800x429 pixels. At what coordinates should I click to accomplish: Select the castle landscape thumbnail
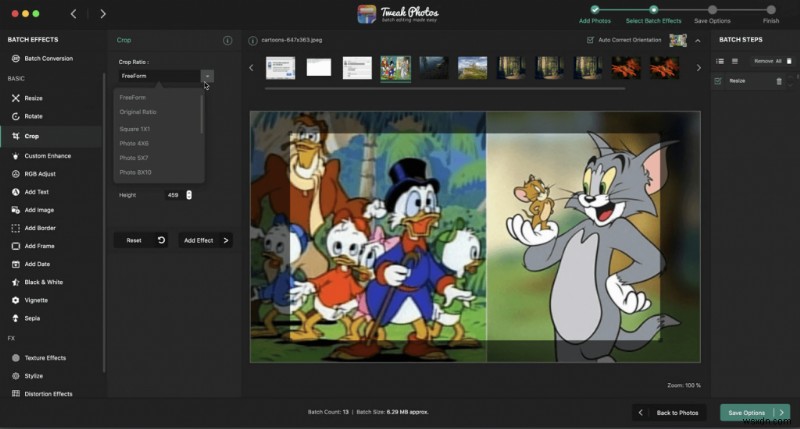[x=472, y=67]
